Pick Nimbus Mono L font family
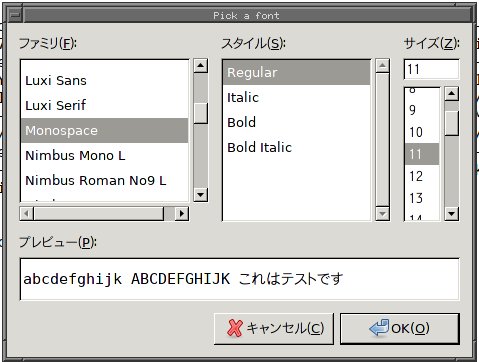 click(x=104, y=155)
